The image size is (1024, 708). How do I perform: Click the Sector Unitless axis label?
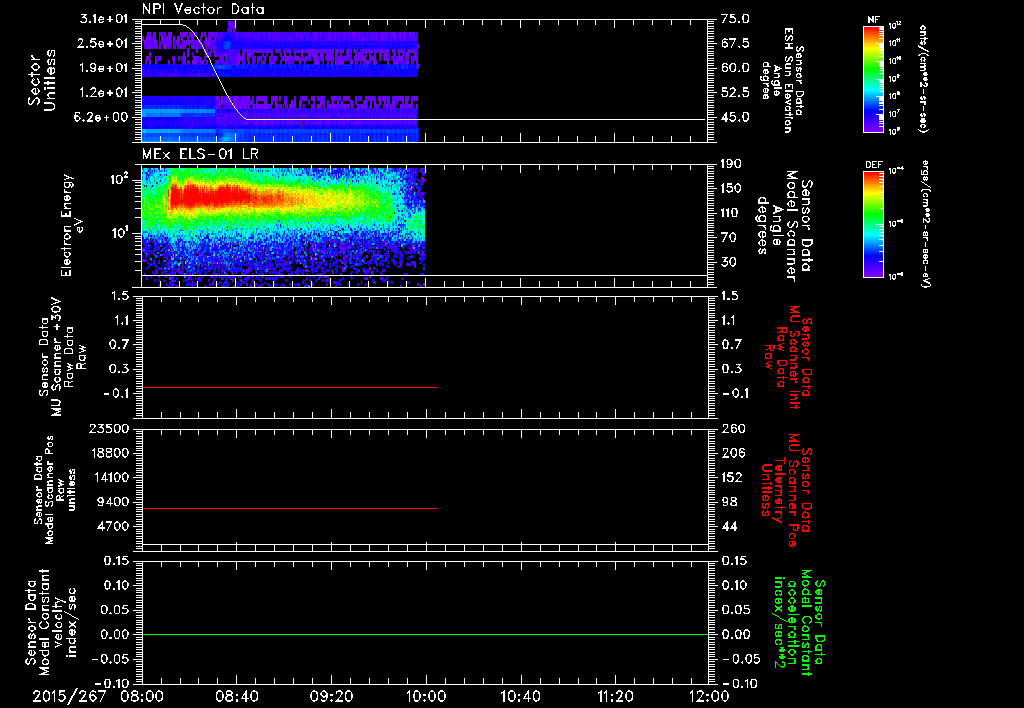(42, 80)
